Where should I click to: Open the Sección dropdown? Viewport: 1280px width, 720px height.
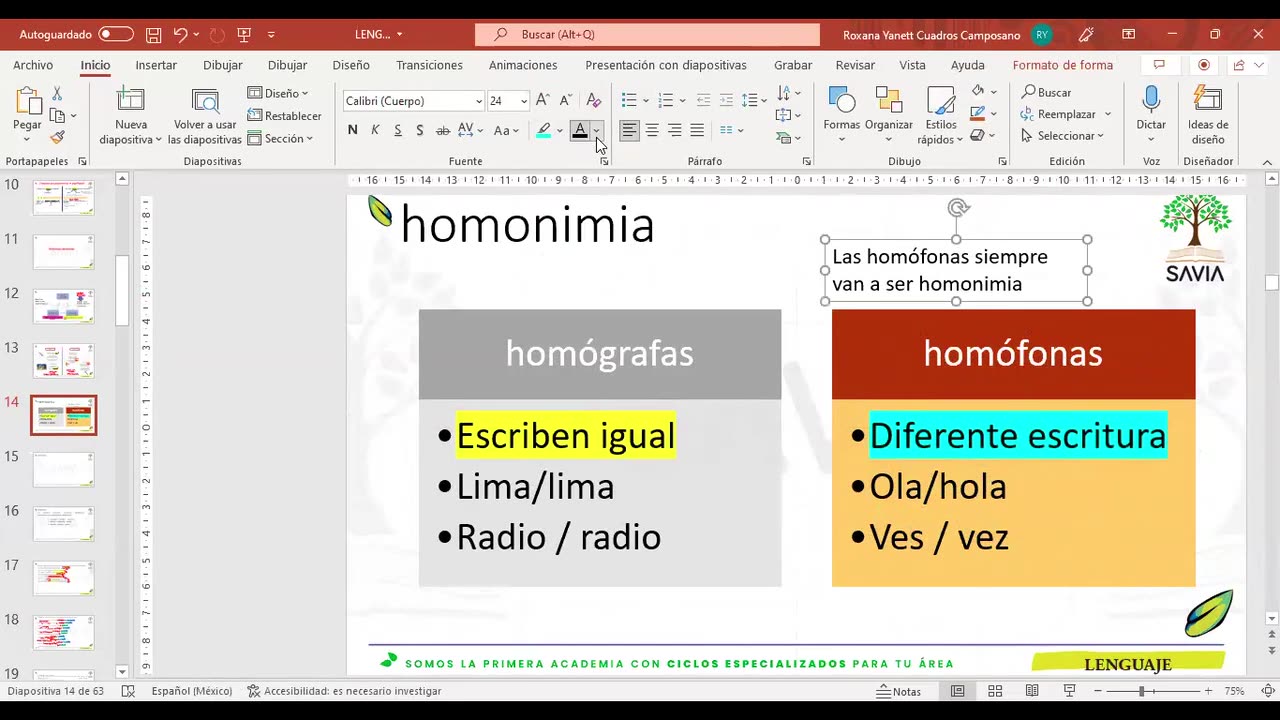tap(280, 138)
